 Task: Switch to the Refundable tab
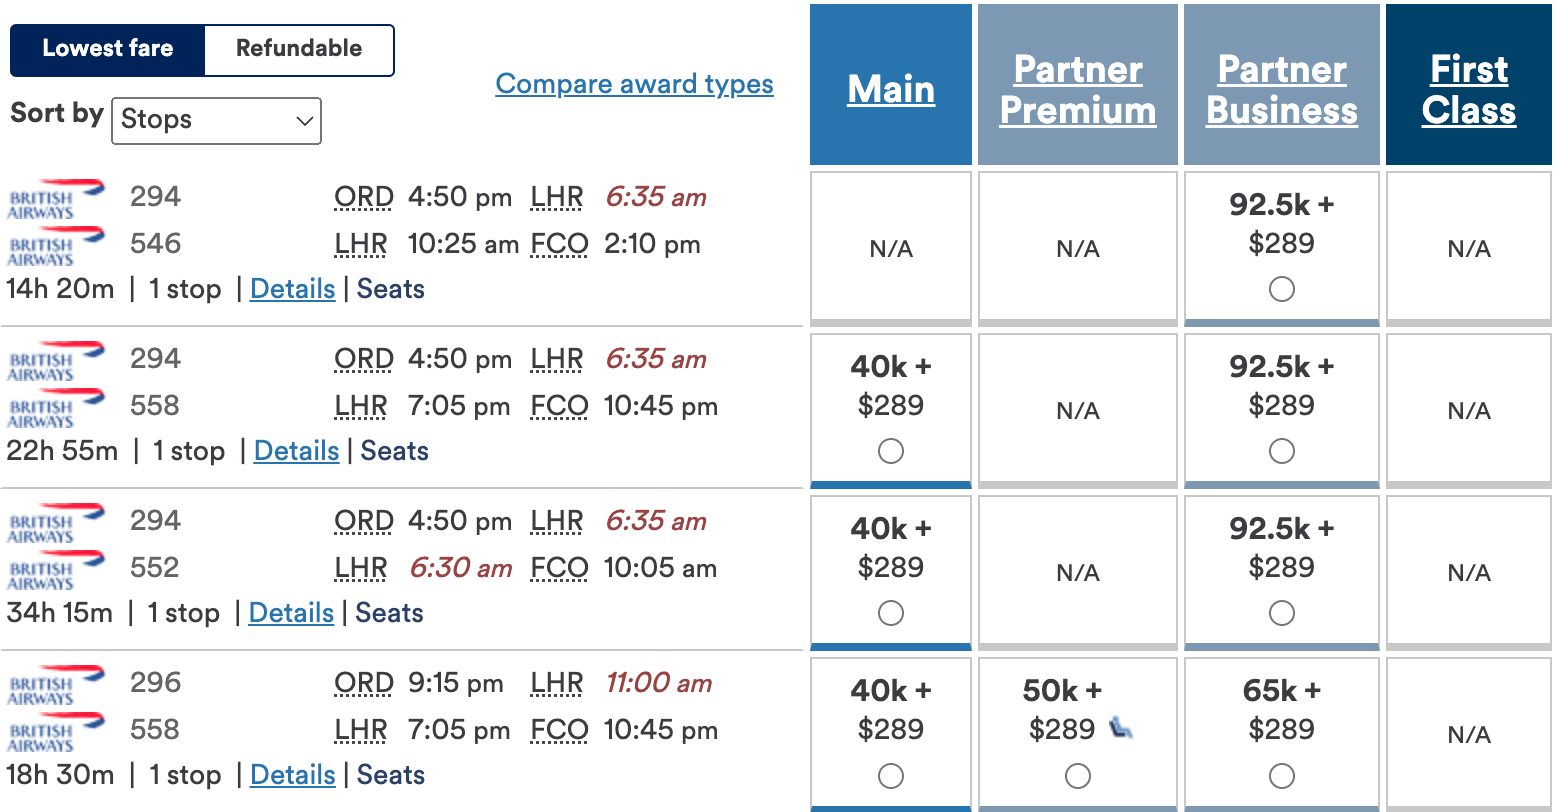pos(298,49)
